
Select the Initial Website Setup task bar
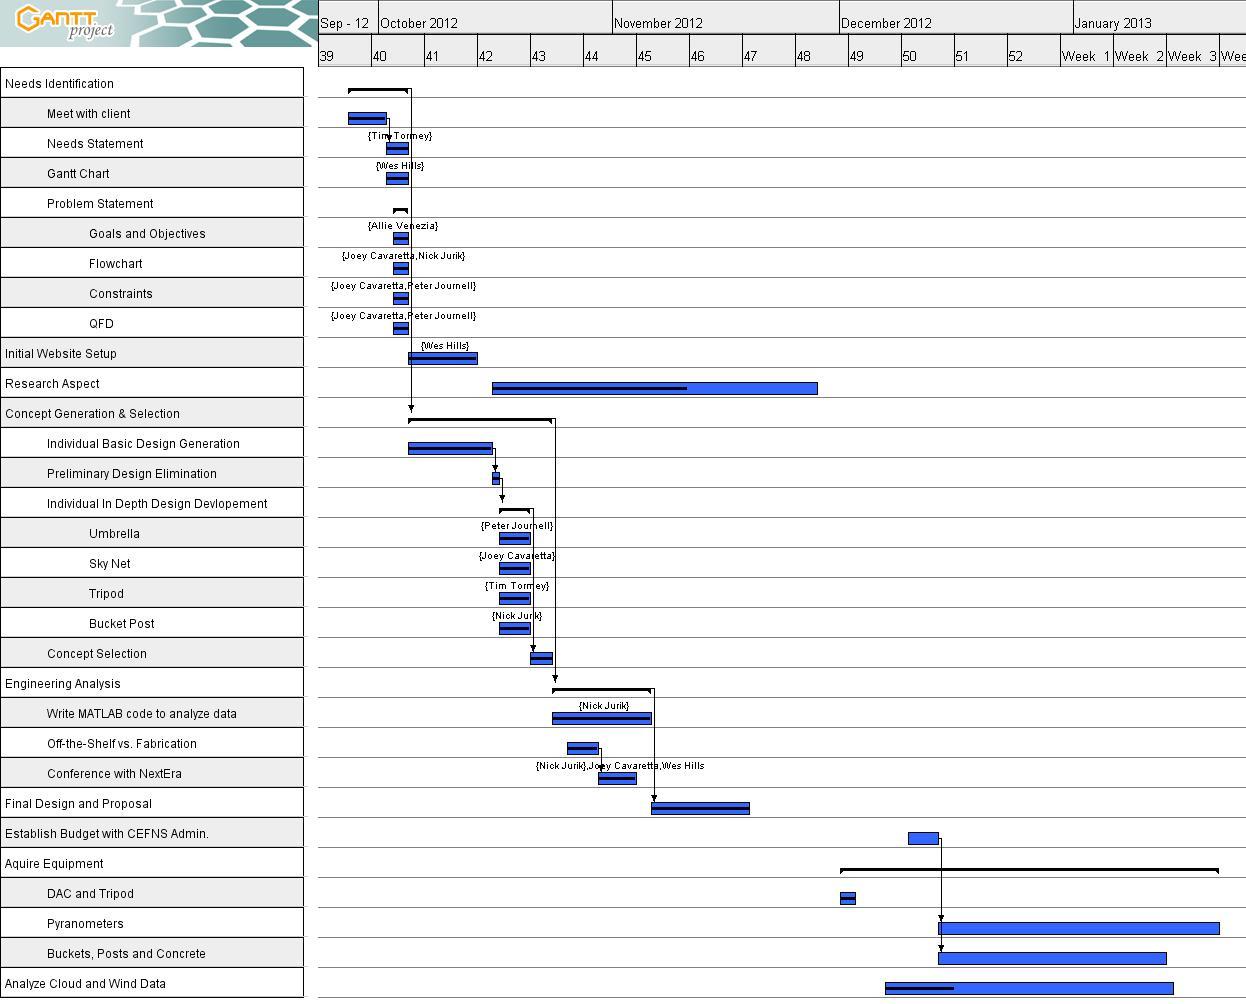pyautogui.click(x=443, y=358)
